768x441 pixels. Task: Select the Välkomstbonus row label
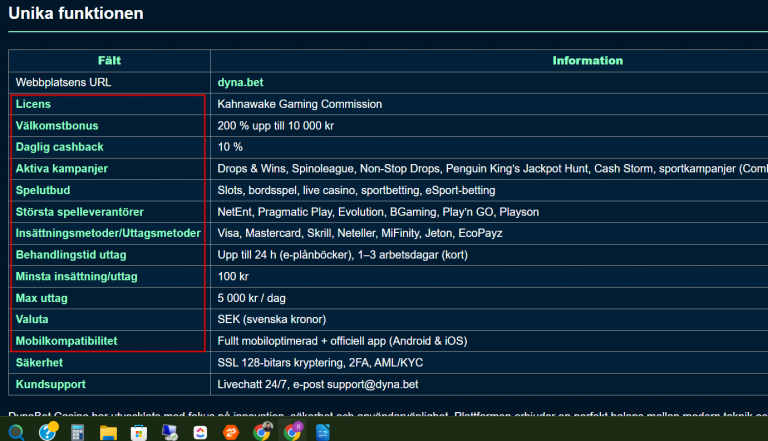(57, 125)
